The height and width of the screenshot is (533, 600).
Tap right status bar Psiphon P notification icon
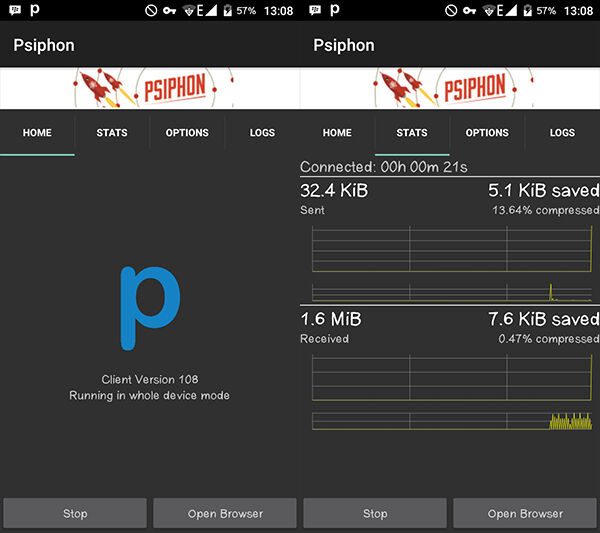pyautogui.click(x=335, y=10)
